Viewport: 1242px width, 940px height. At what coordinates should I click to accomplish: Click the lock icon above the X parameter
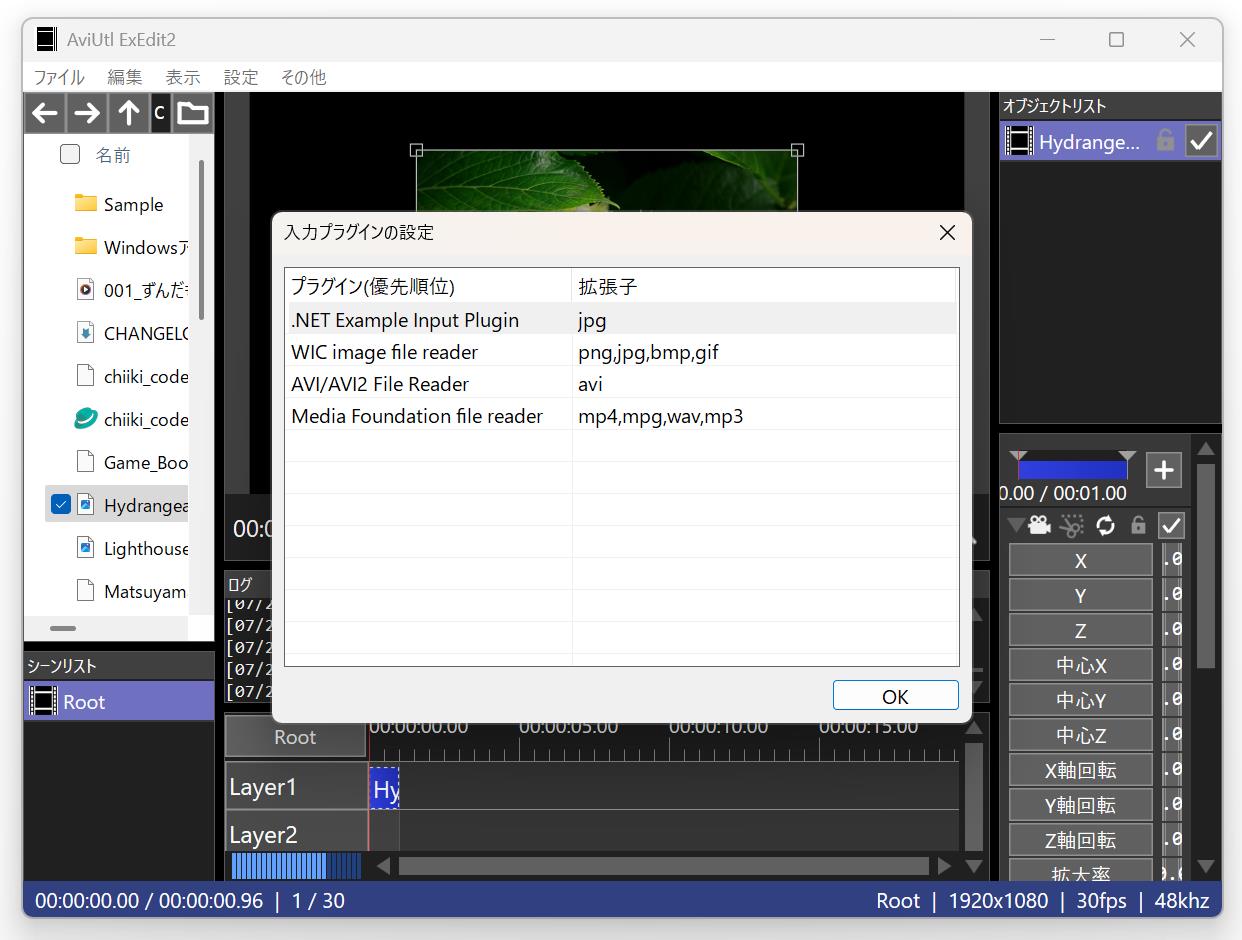(1137, 525)
